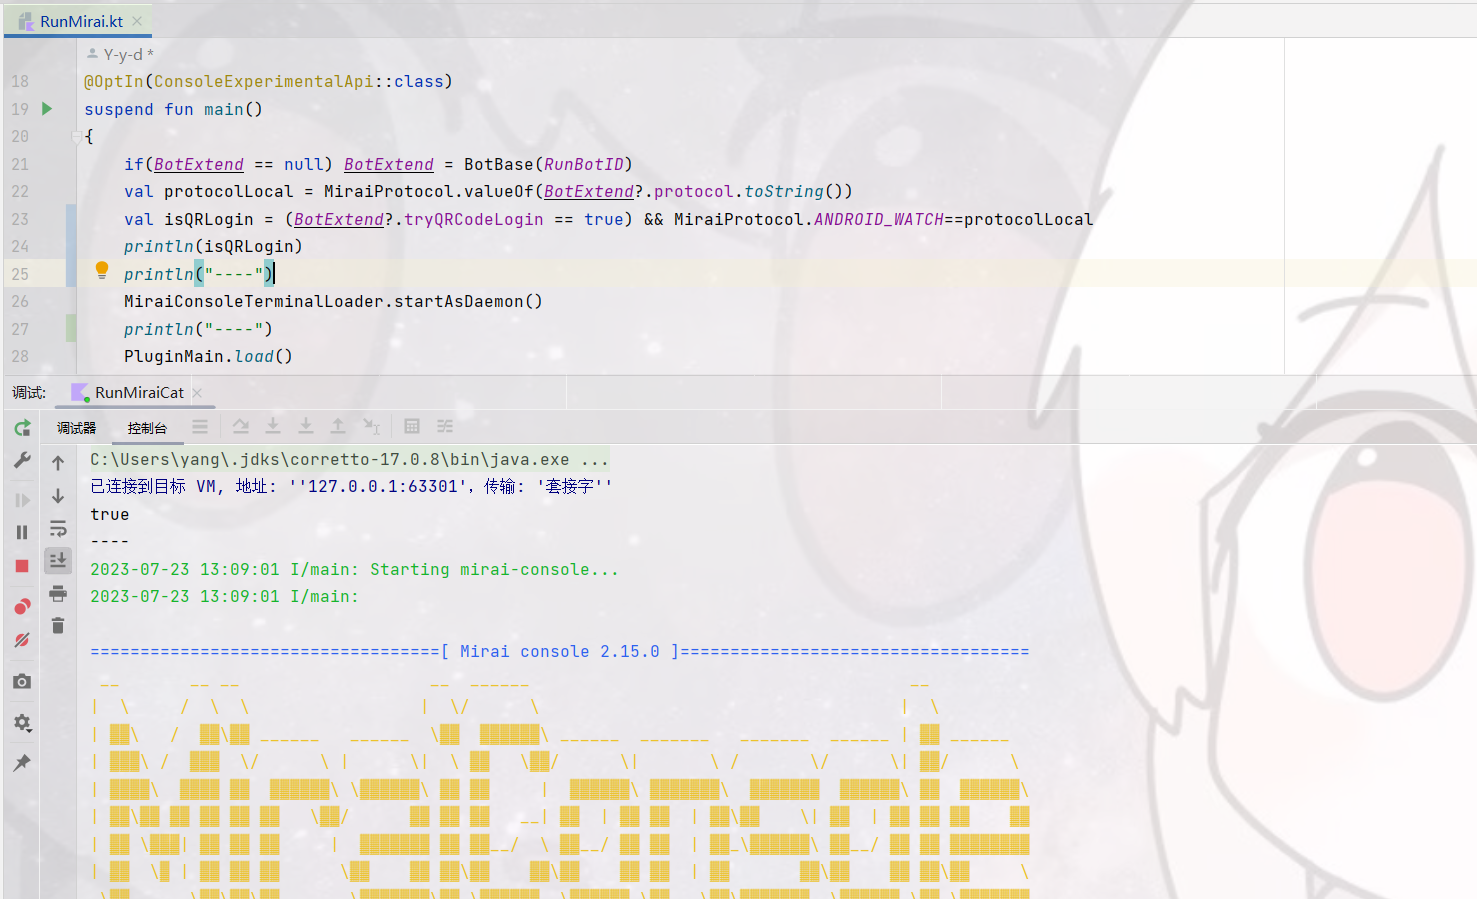
Task: Switch to the 调试器 debugger tab
Action: 76,428
